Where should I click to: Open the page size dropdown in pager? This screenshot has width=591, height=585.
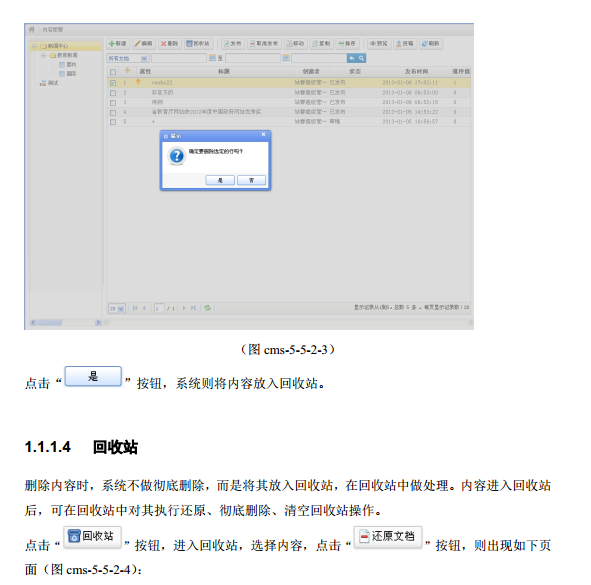pyautogui.click(x=116, y=308)
